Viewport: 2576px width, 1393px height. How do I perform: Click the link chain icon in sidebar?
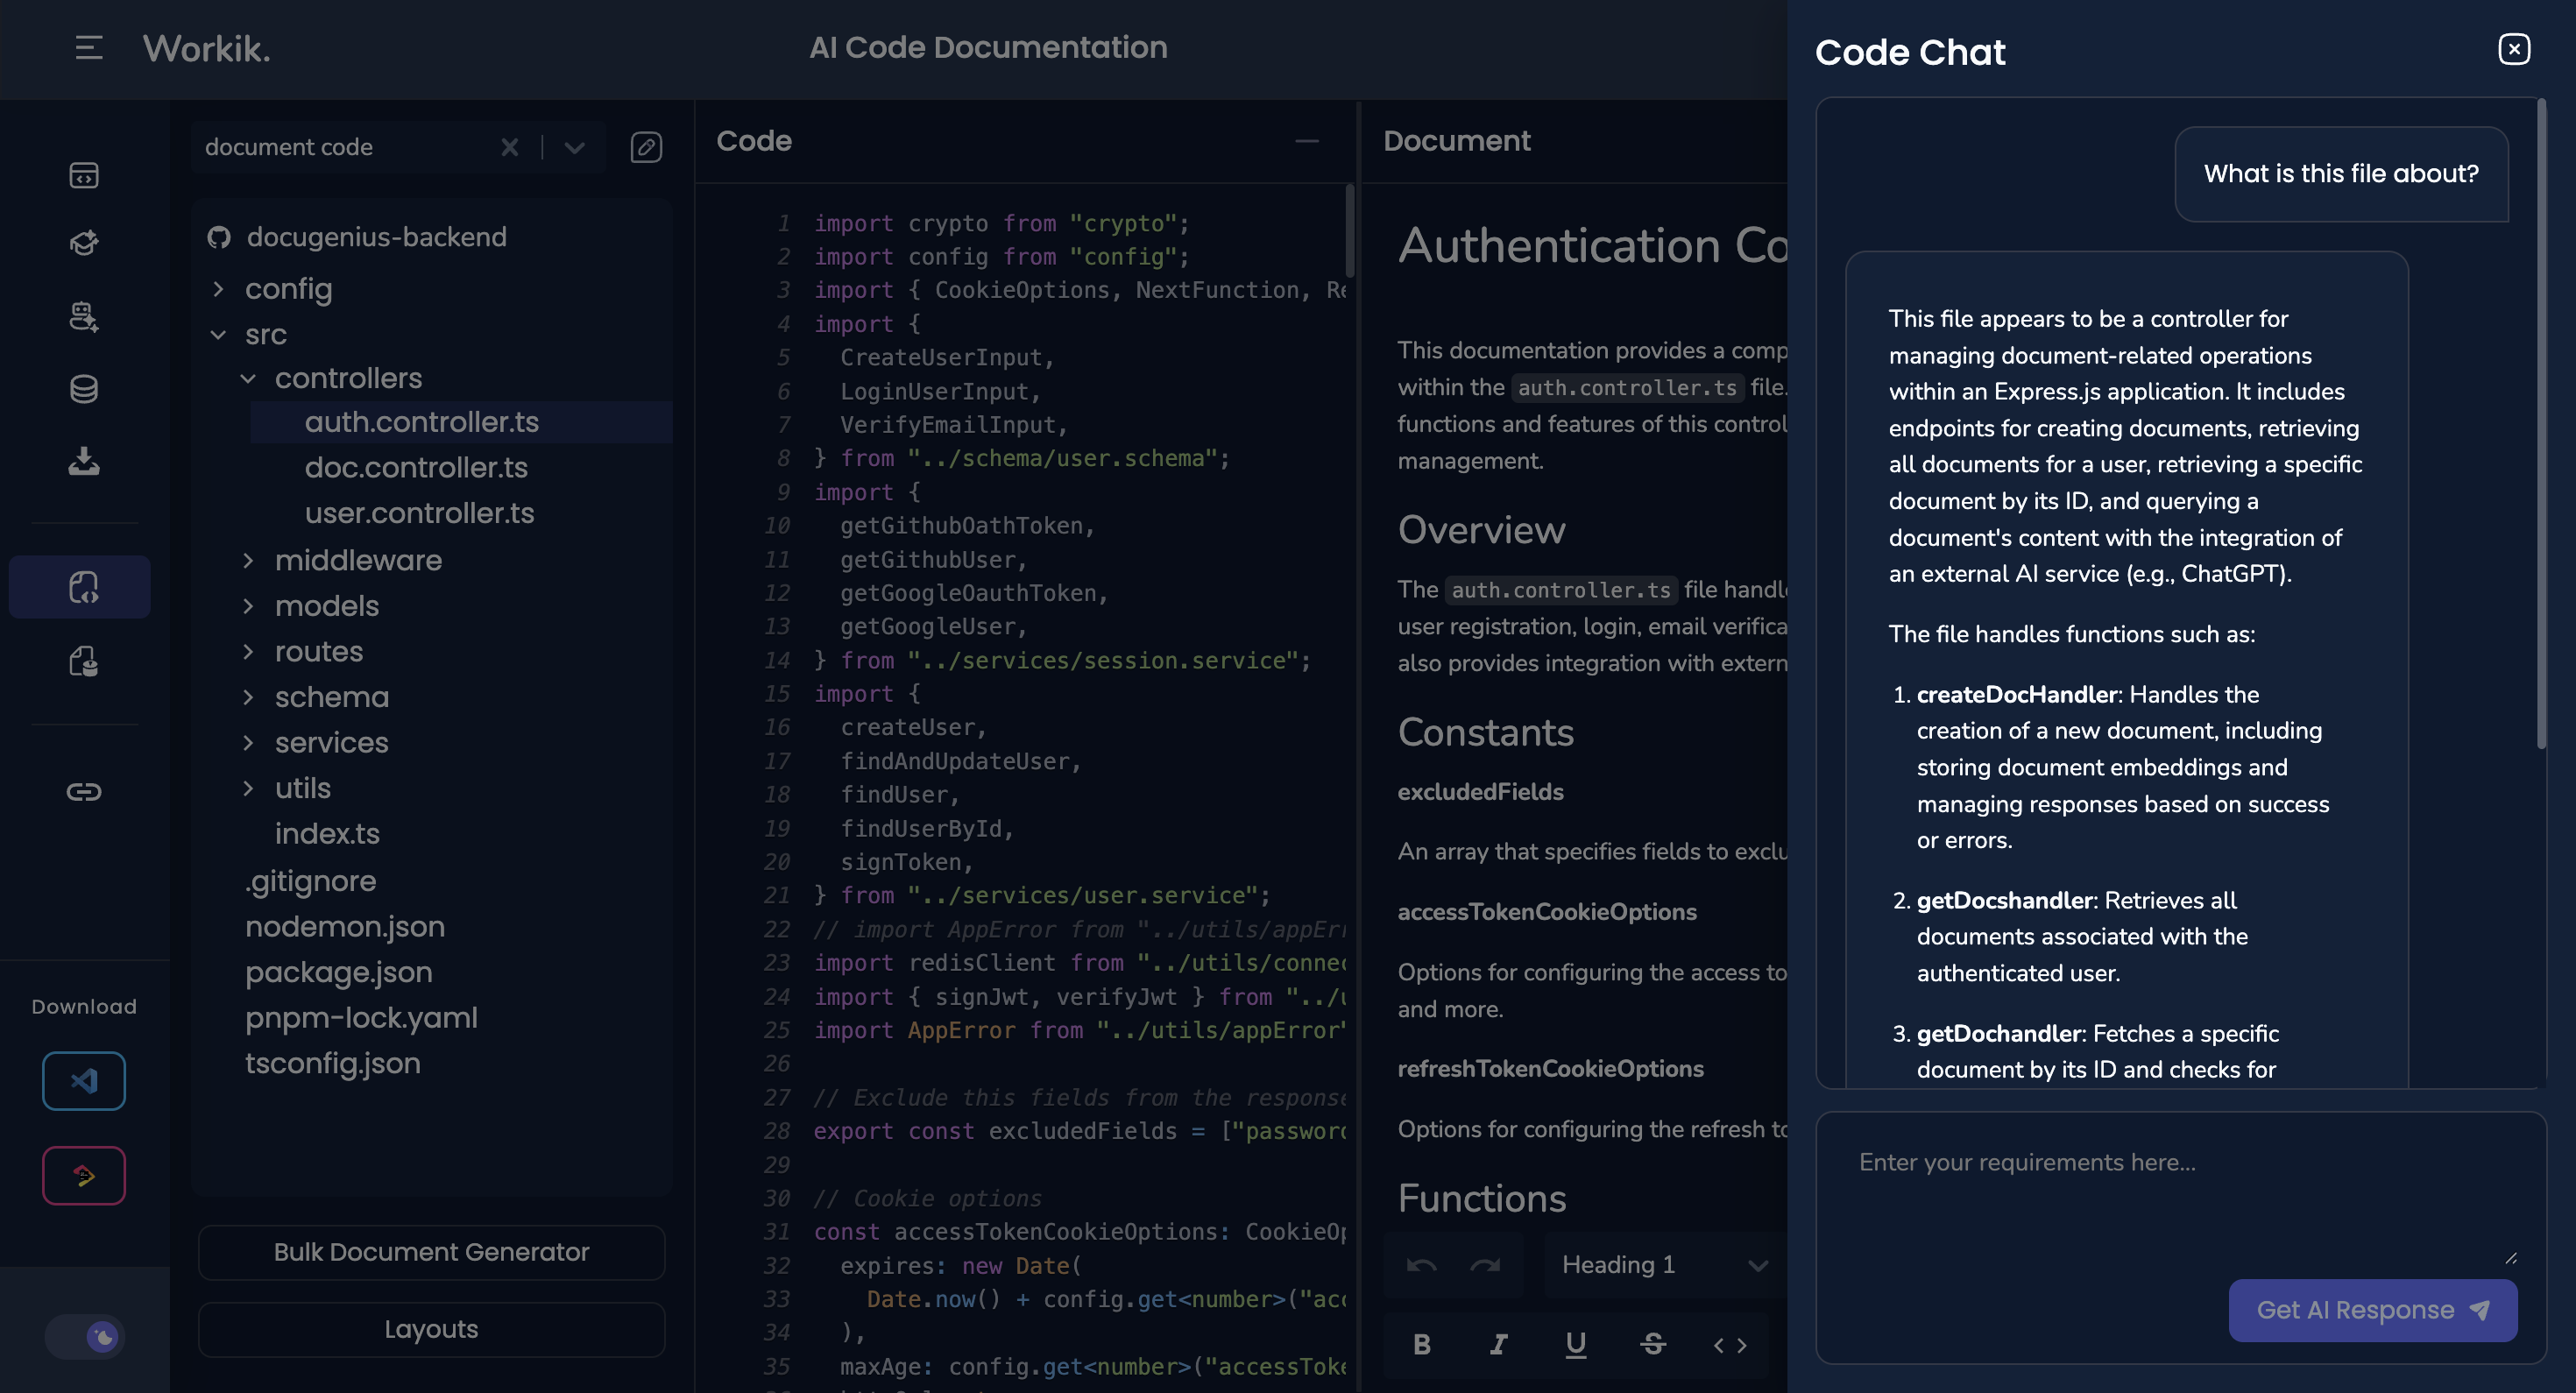(x=84, y=792)
